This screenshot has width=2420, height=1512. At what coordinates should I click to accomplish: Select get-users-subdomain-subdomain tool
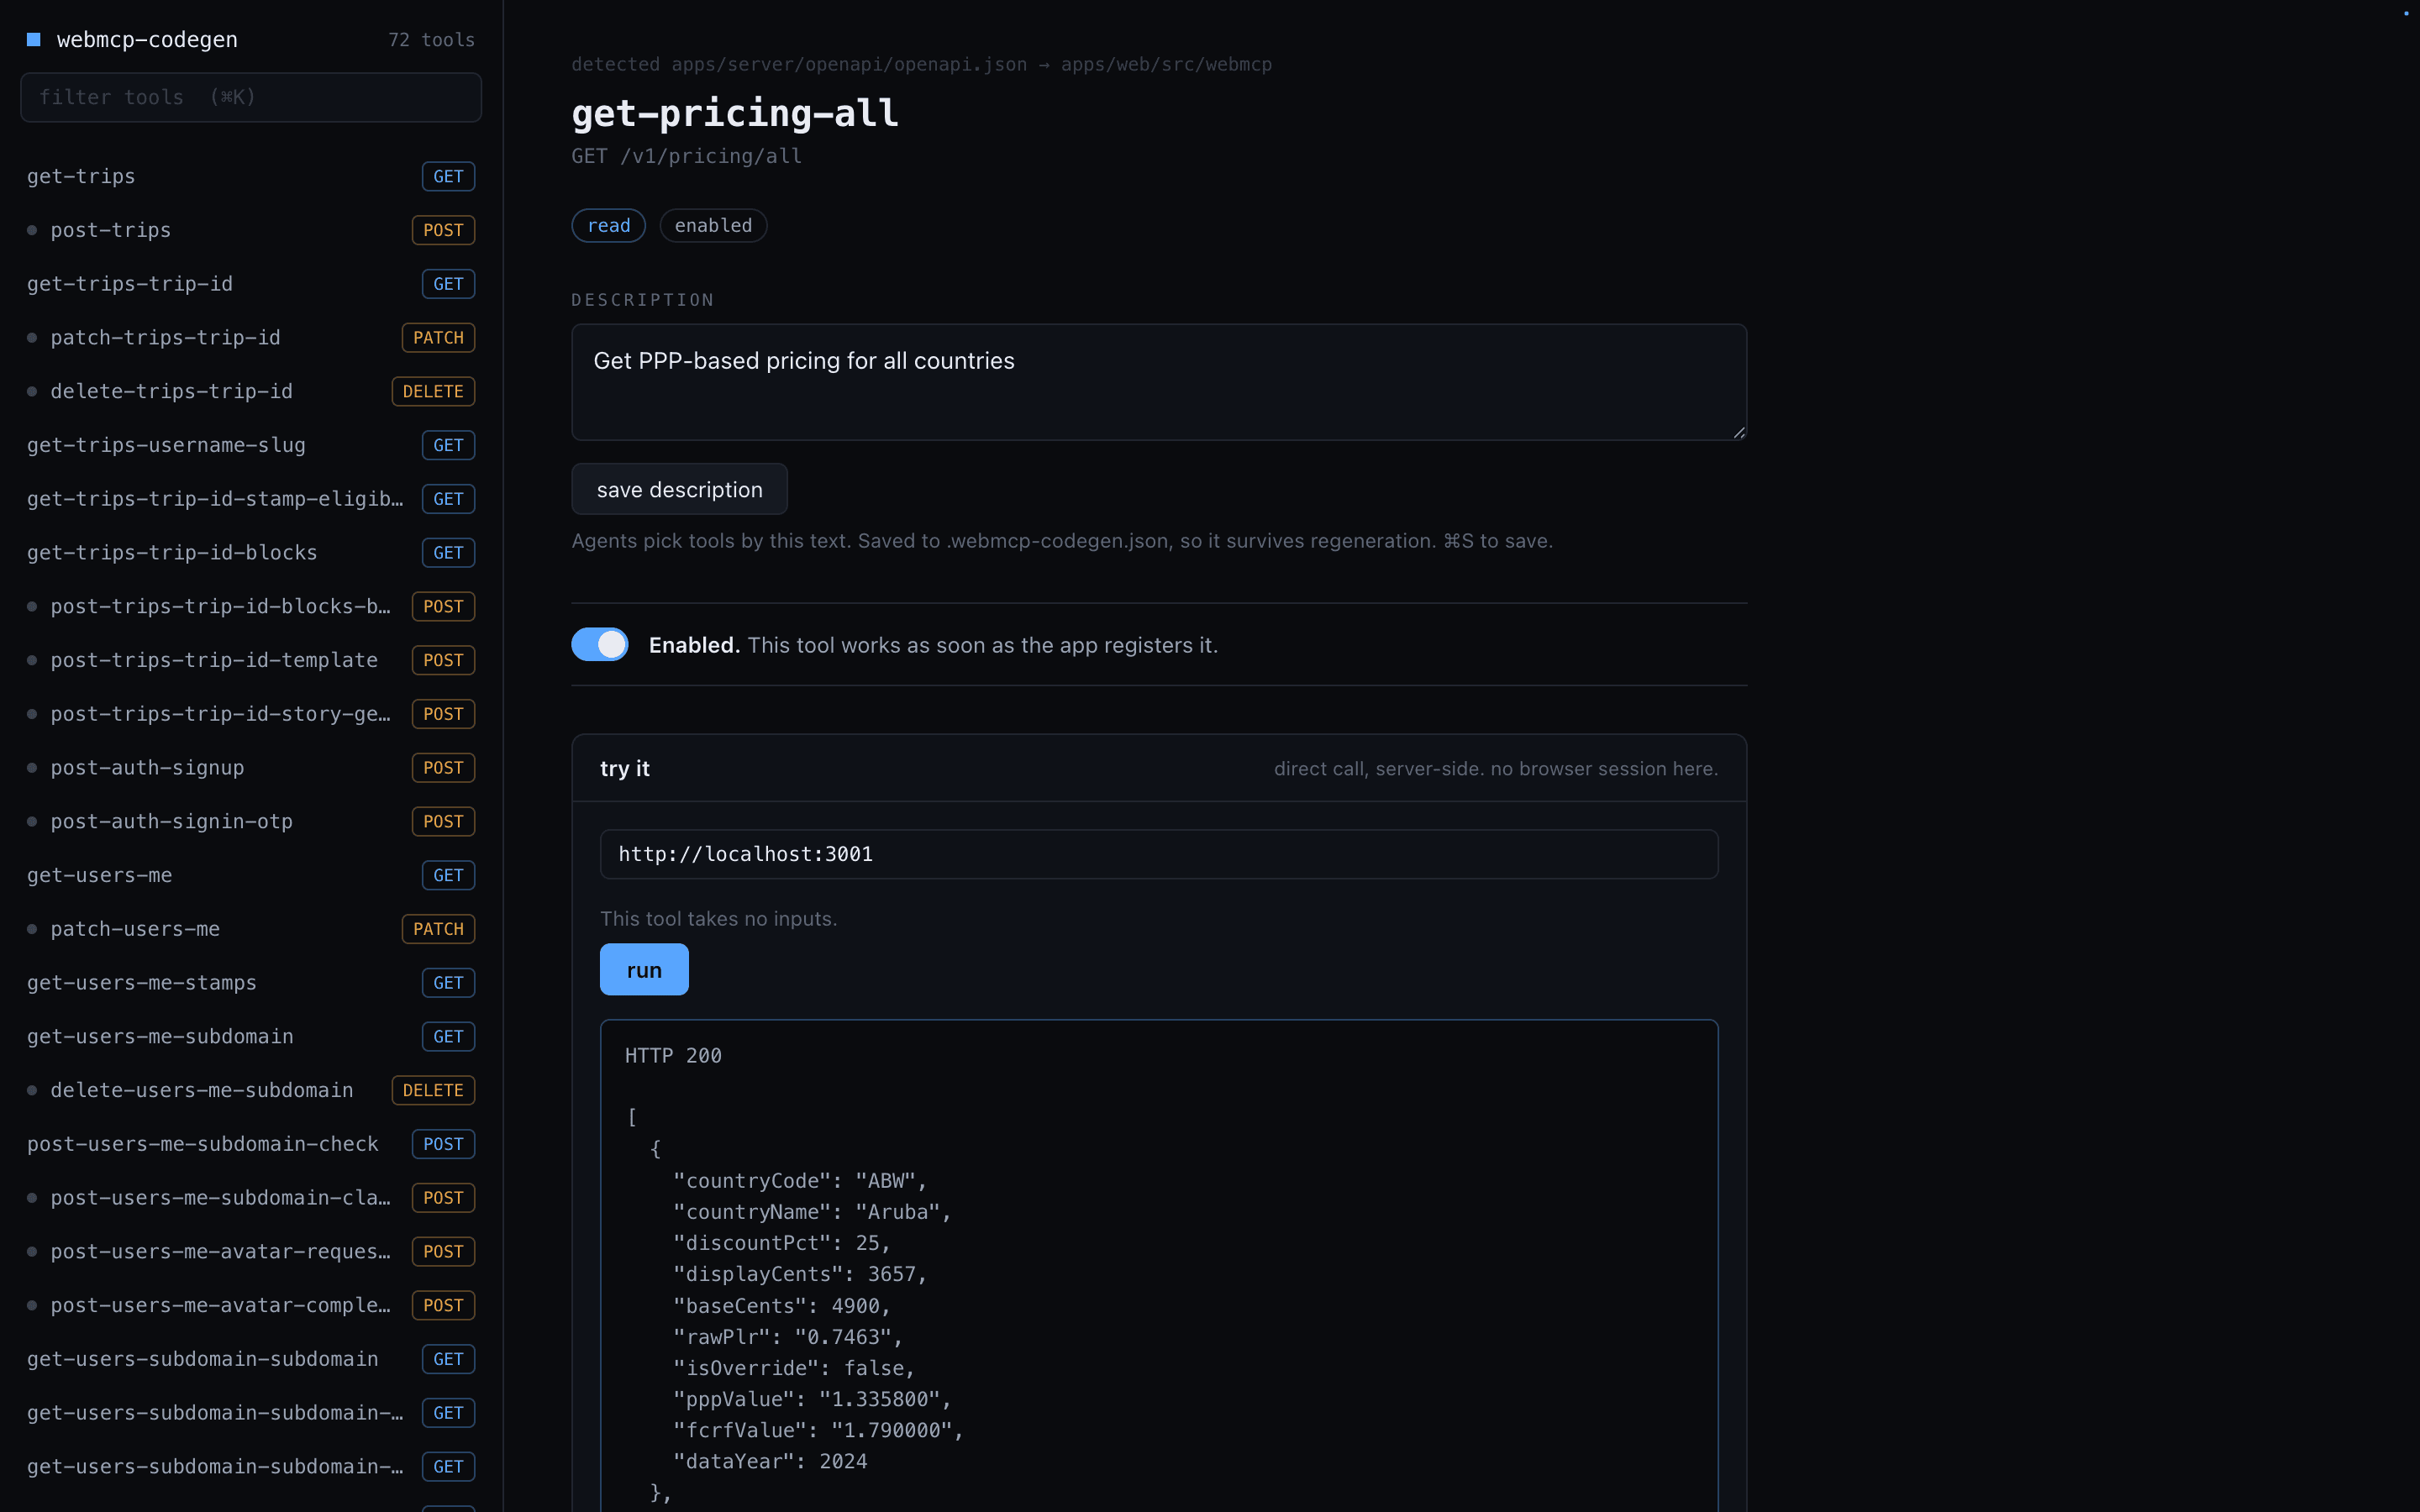(251, 1359)
